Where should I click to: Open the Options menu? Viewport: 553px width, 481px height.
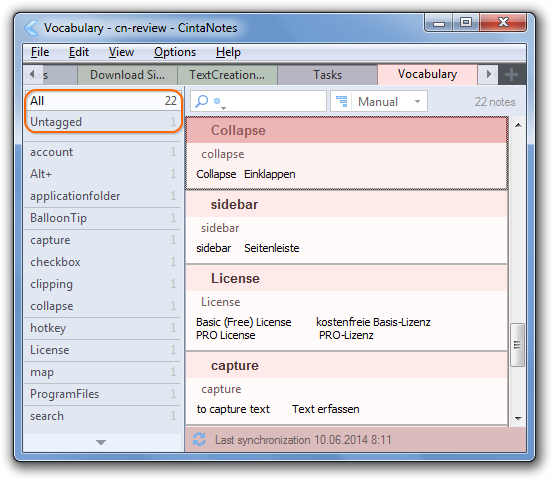(175, 52)
